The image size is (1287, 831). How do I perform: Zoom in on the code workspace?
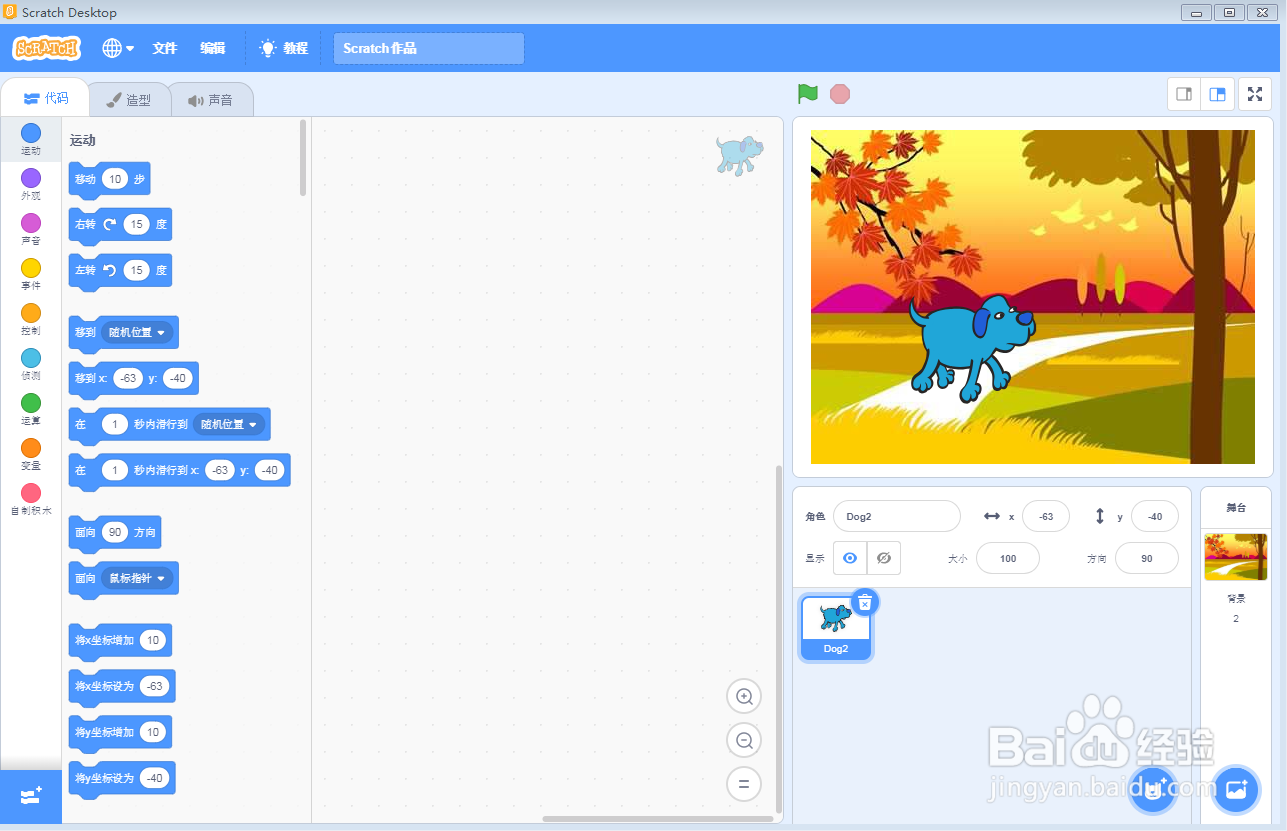[x=743, y=696]
